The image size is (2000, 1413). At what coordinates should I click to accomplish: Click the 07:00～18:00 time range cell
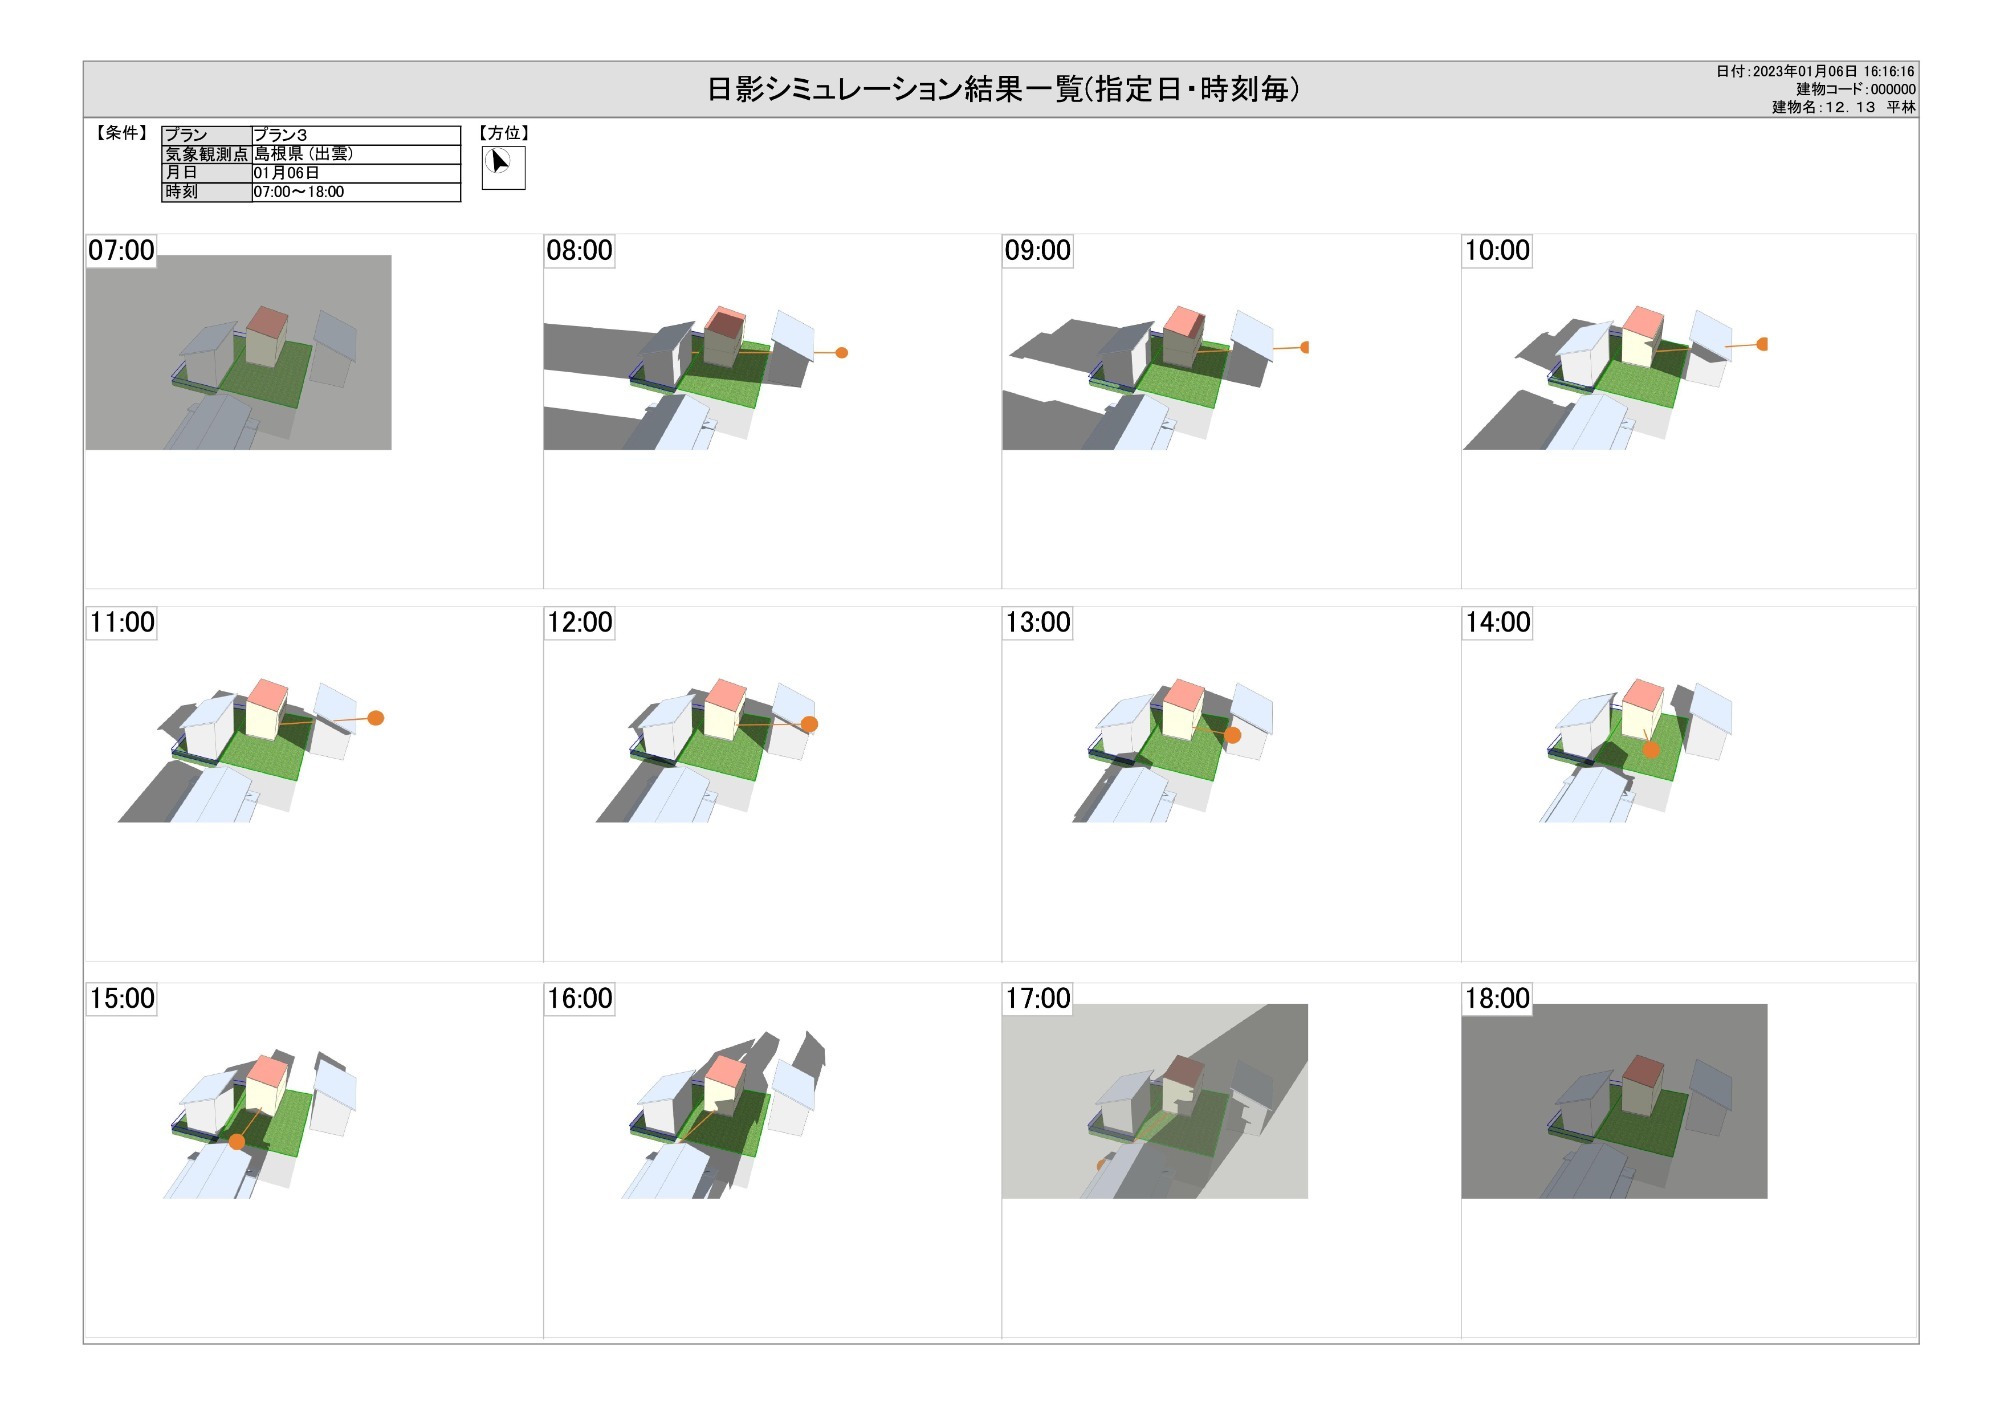(x=356, y=192)
